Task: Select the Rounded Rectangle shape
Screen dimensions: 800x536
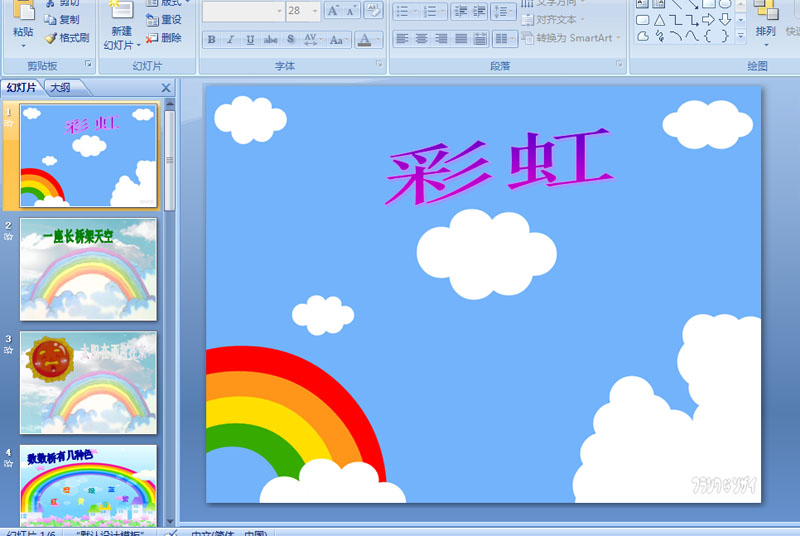Action: point(643,20)
